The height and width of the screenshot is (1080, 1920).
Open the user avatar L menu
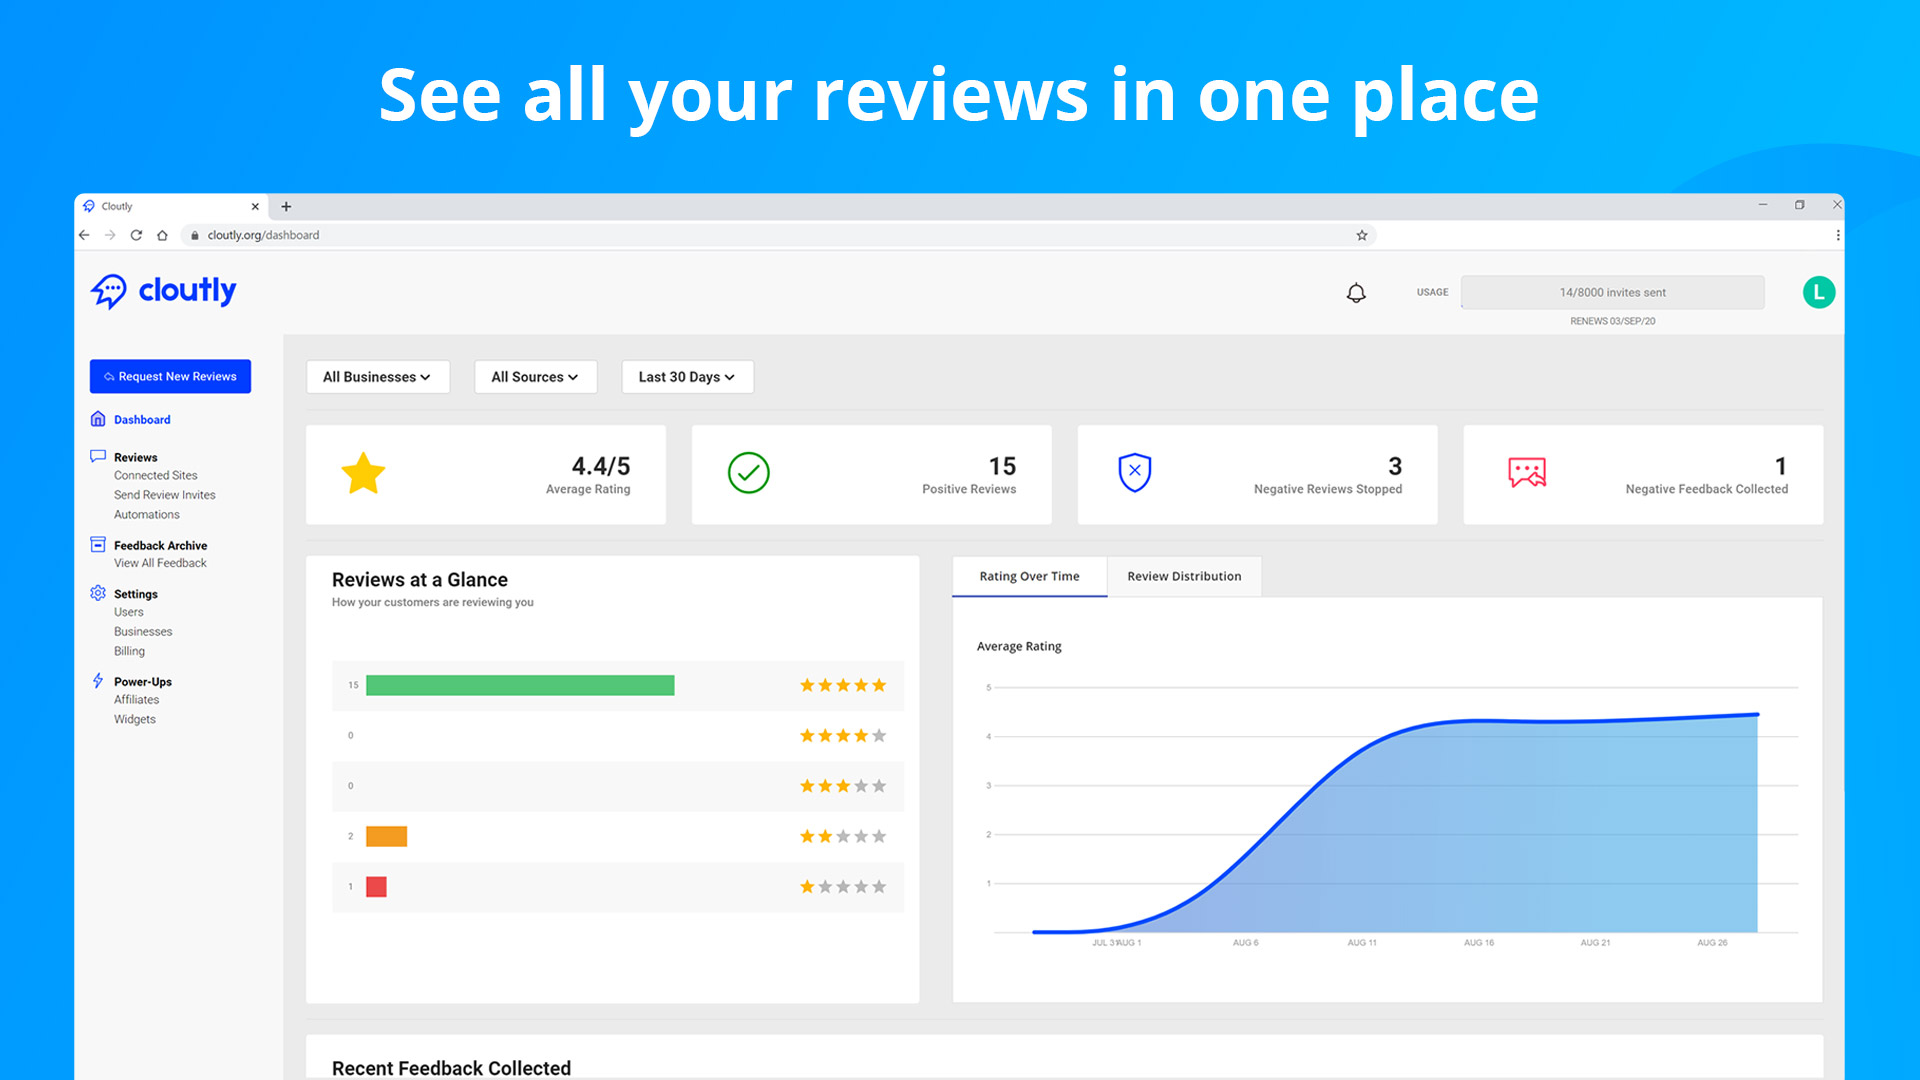[1818, 292]
